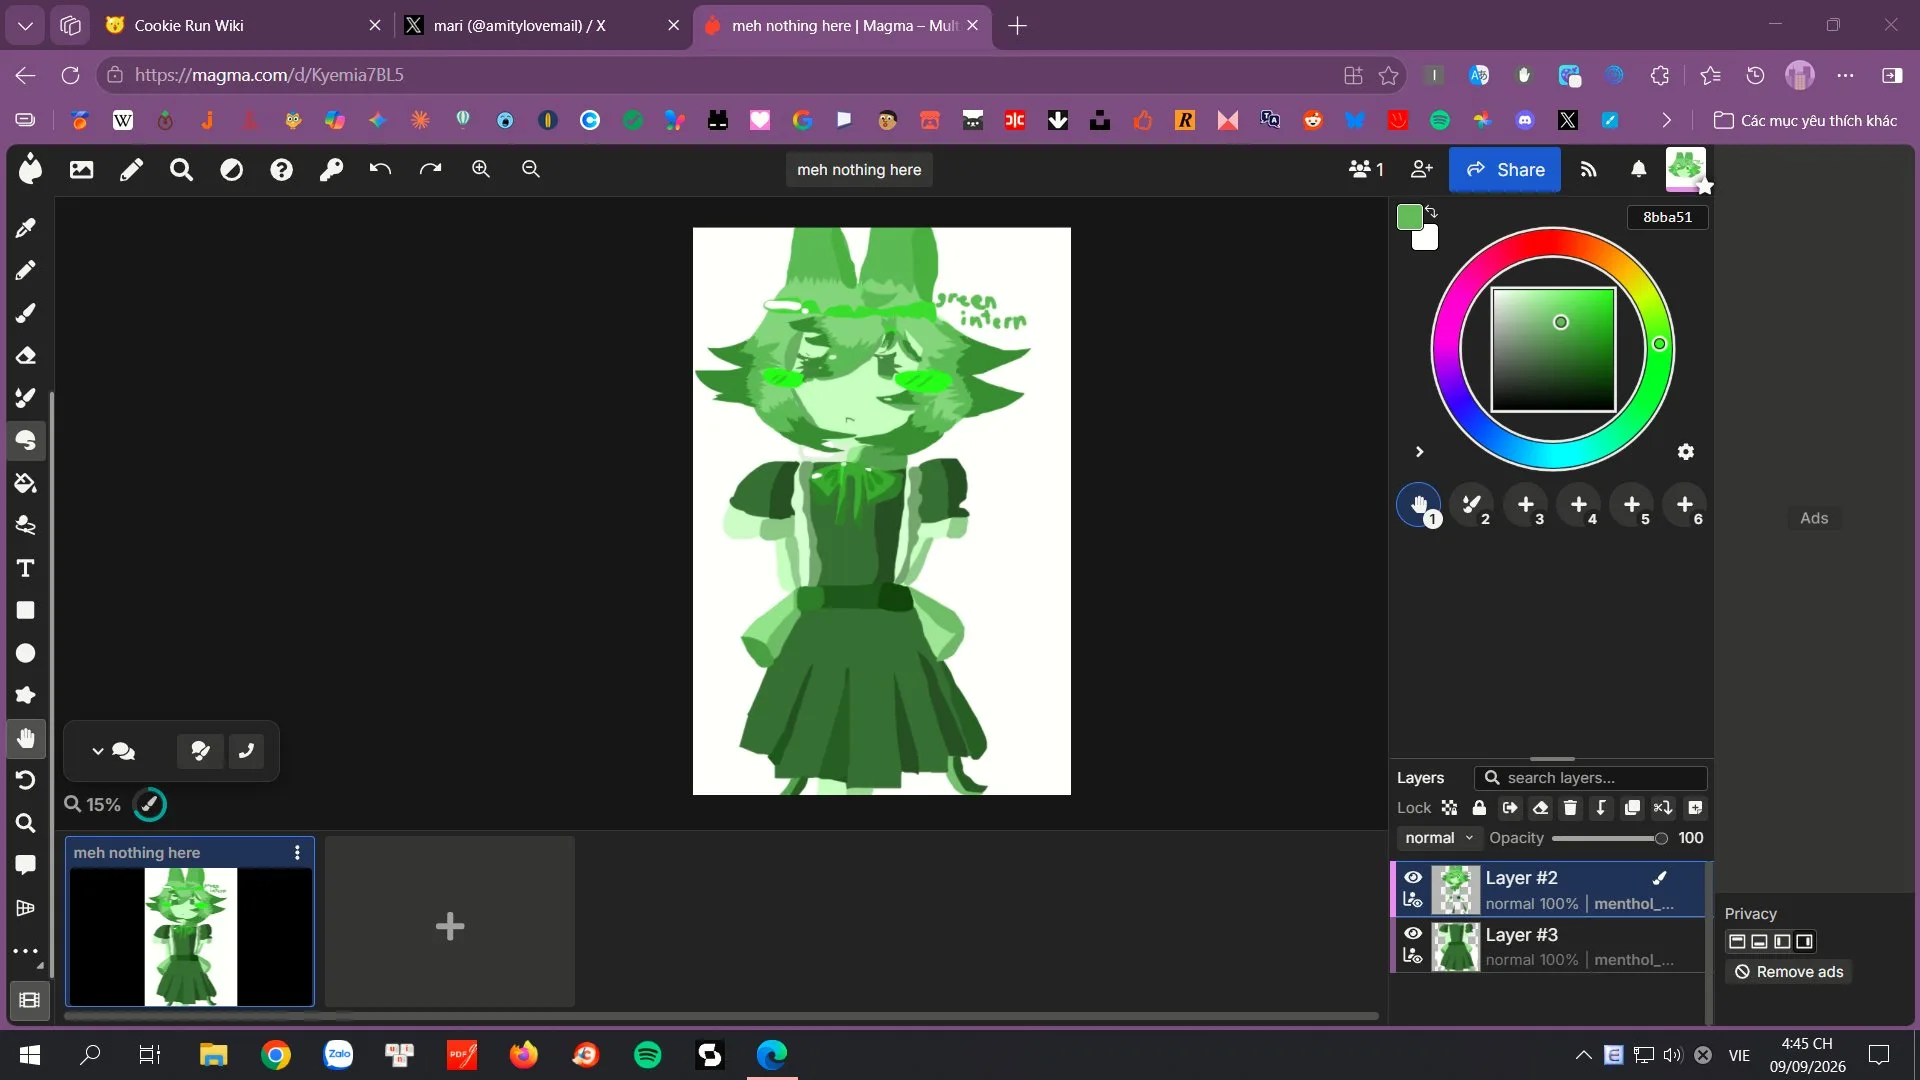Hide Layer #3 with eye icon
The image size is (1920, 1080).
click(x=1413, y=933)
